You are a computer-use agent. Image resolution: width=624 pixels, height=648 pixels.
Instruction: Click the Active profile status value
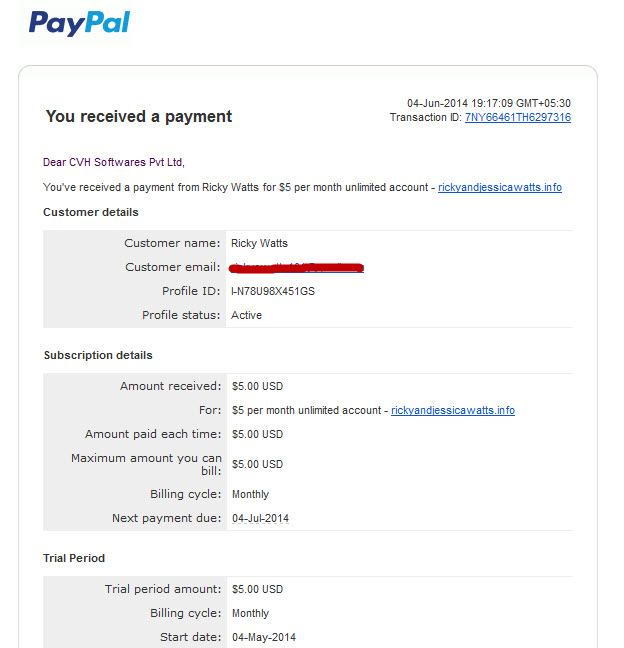246,315
